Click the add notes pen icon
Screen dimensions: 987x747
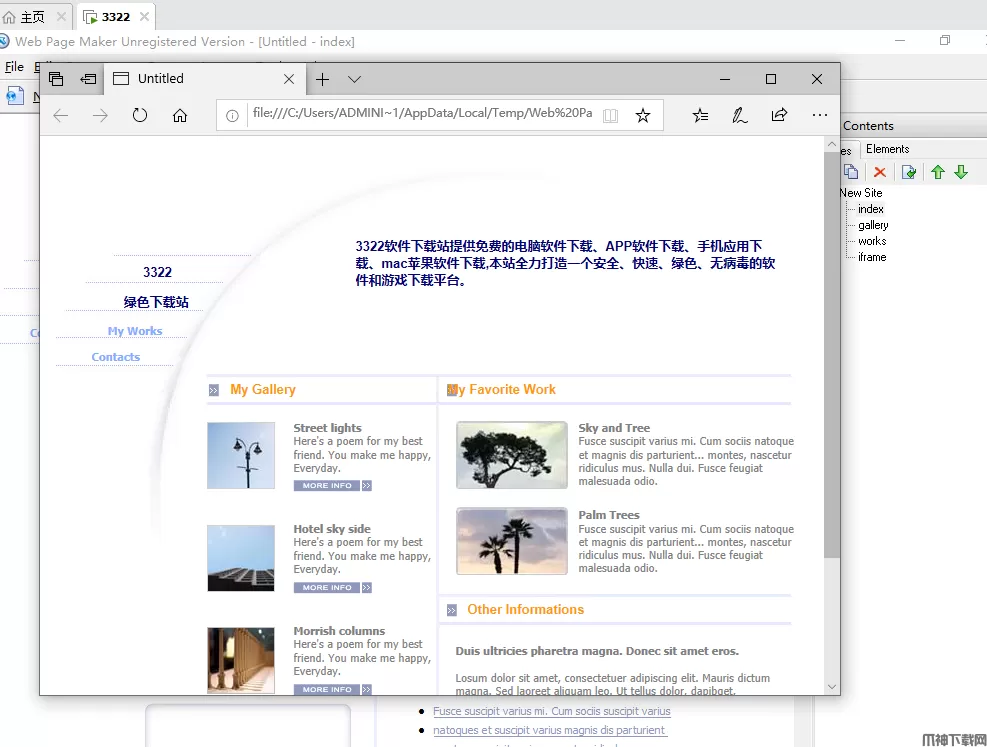tap(739, 116)
